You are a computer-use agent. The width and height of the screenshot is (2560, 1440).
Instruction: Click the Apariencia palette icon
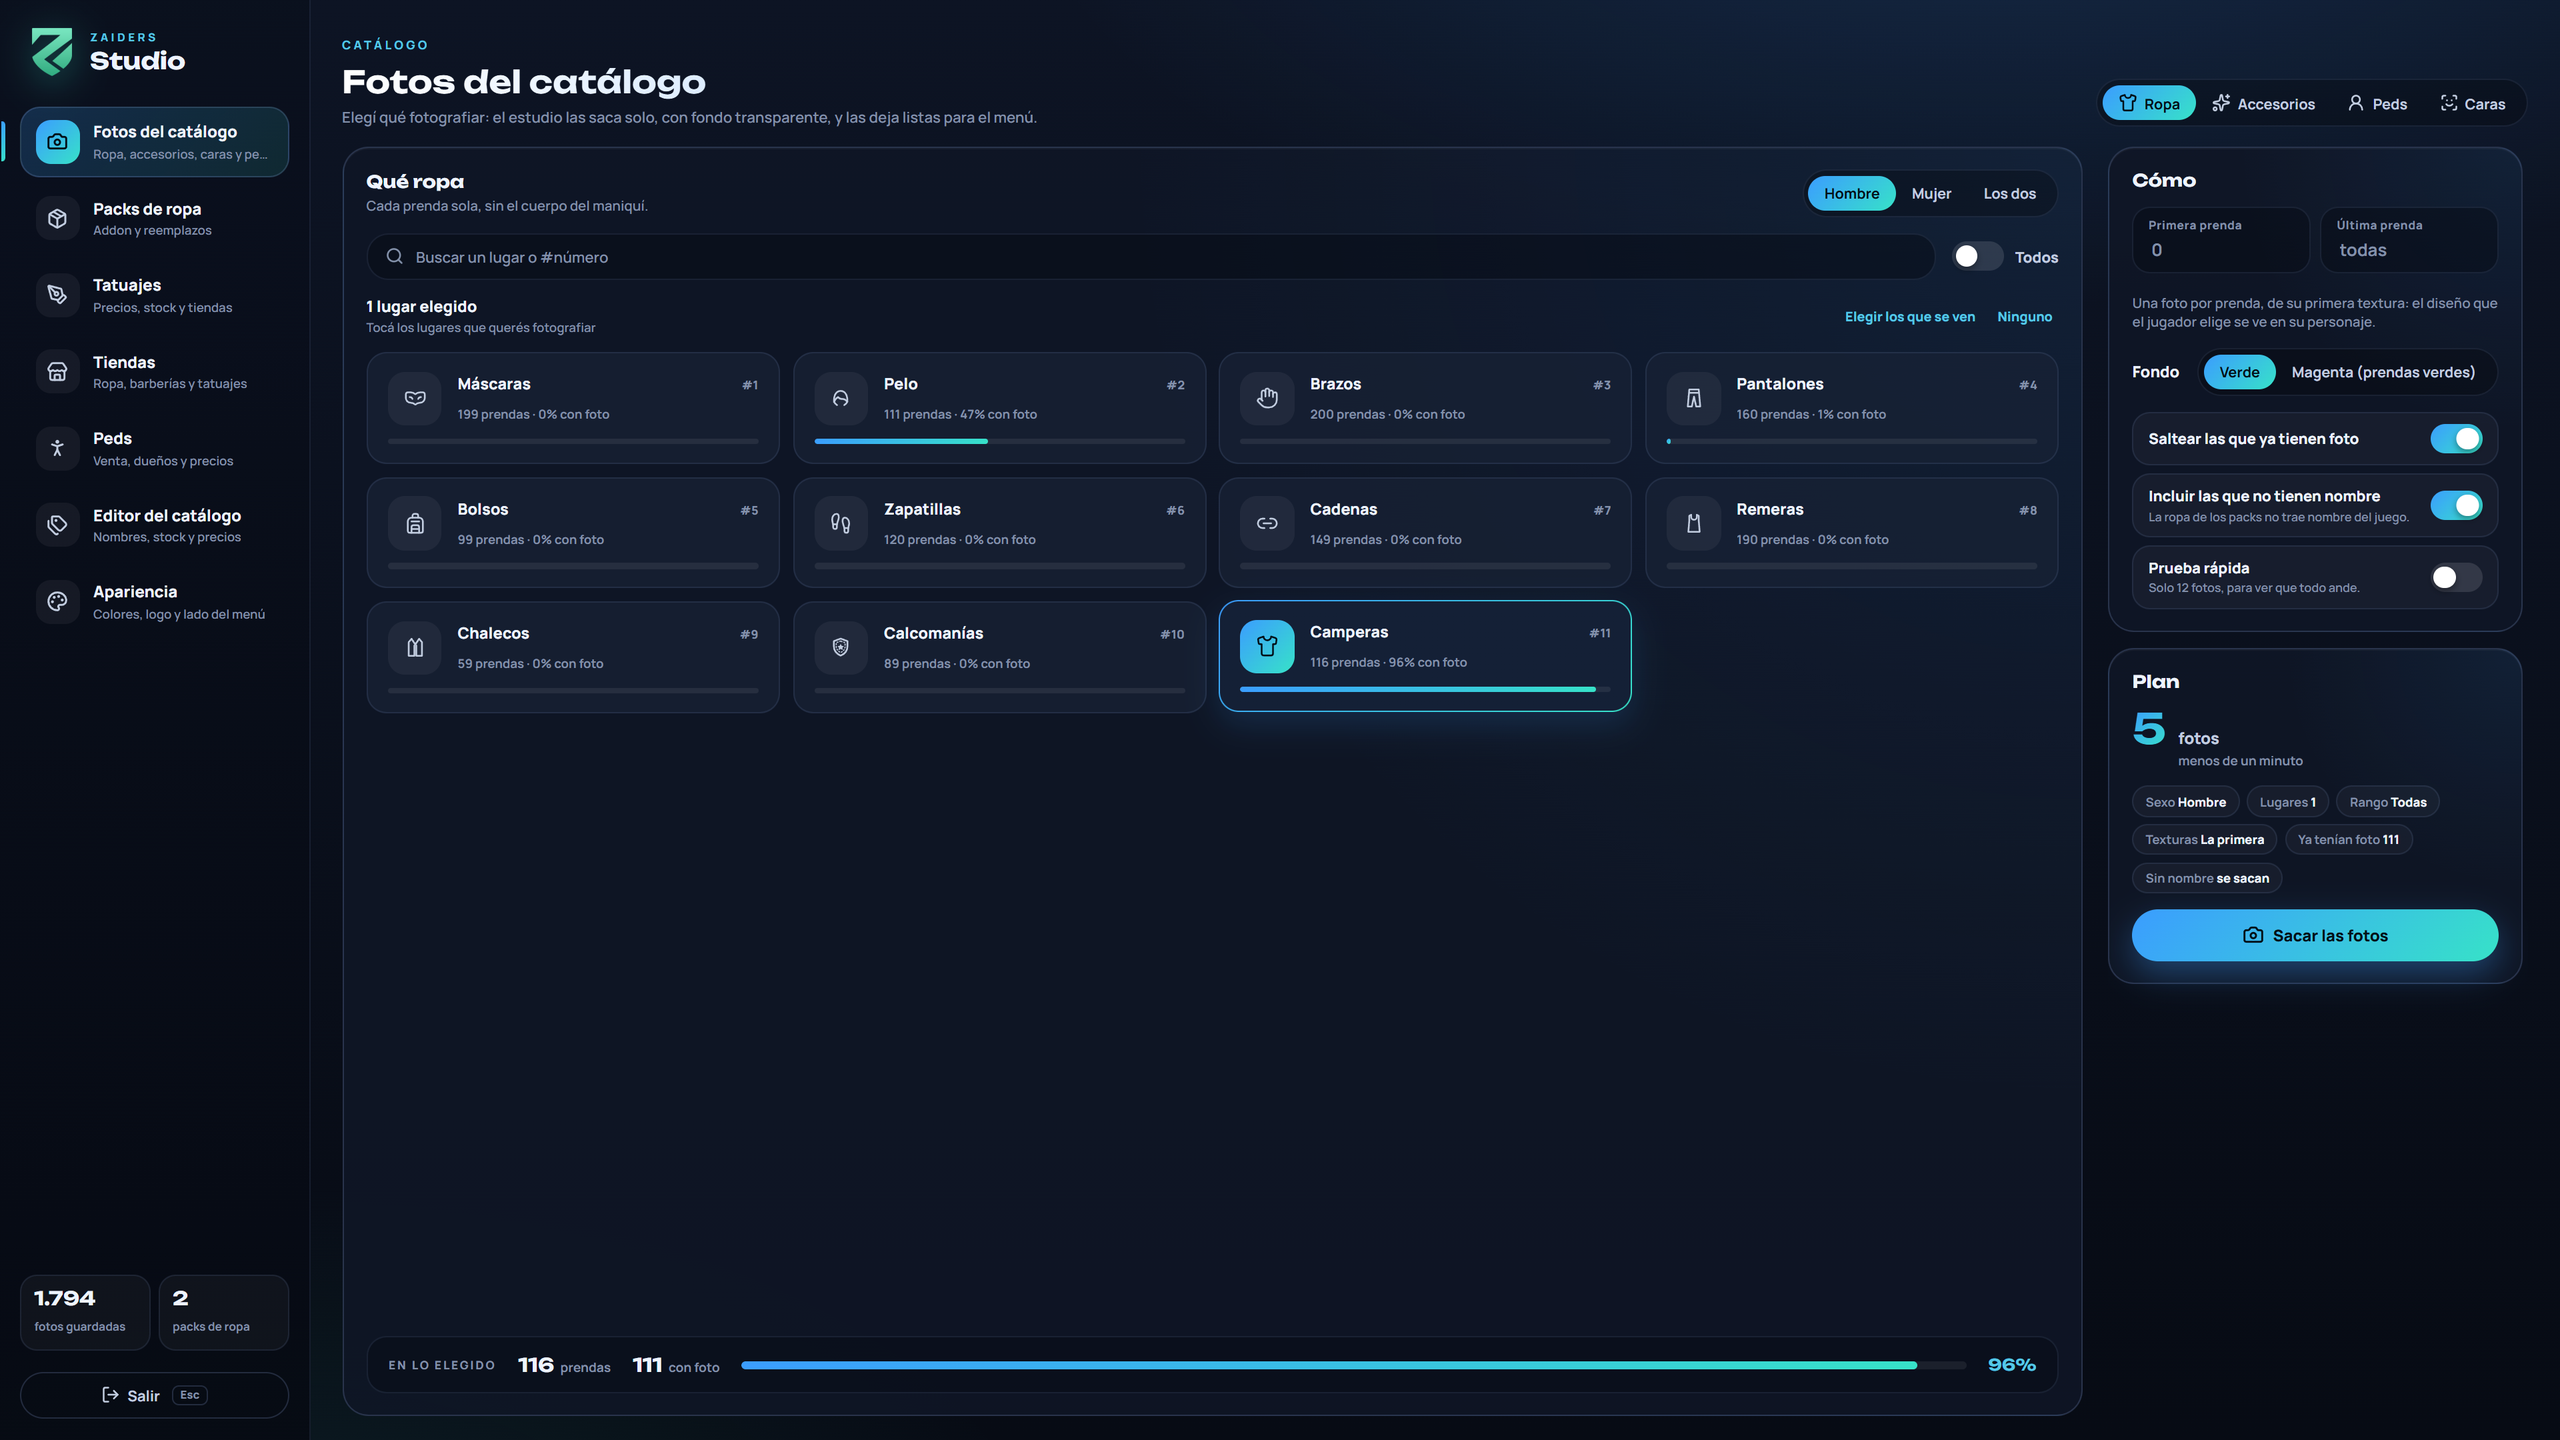[58, 602]
